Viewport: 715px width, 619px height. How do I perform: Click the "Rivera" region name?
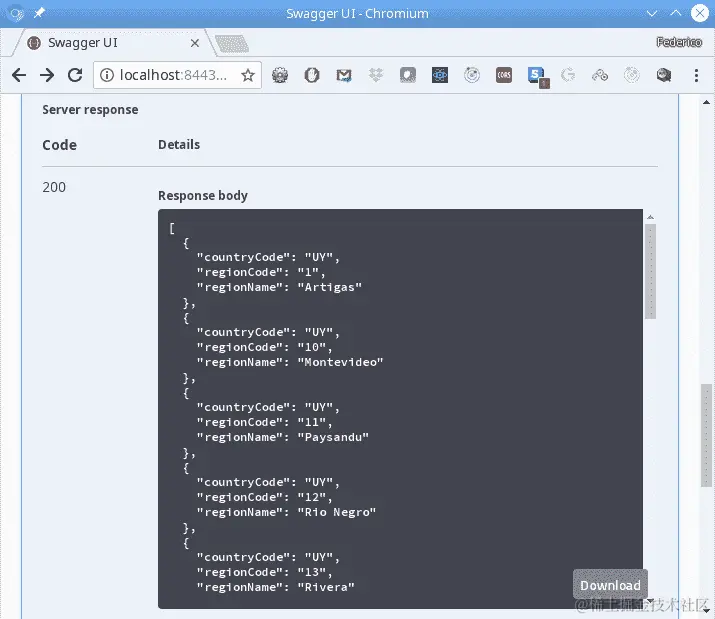(x=326, y=587)
